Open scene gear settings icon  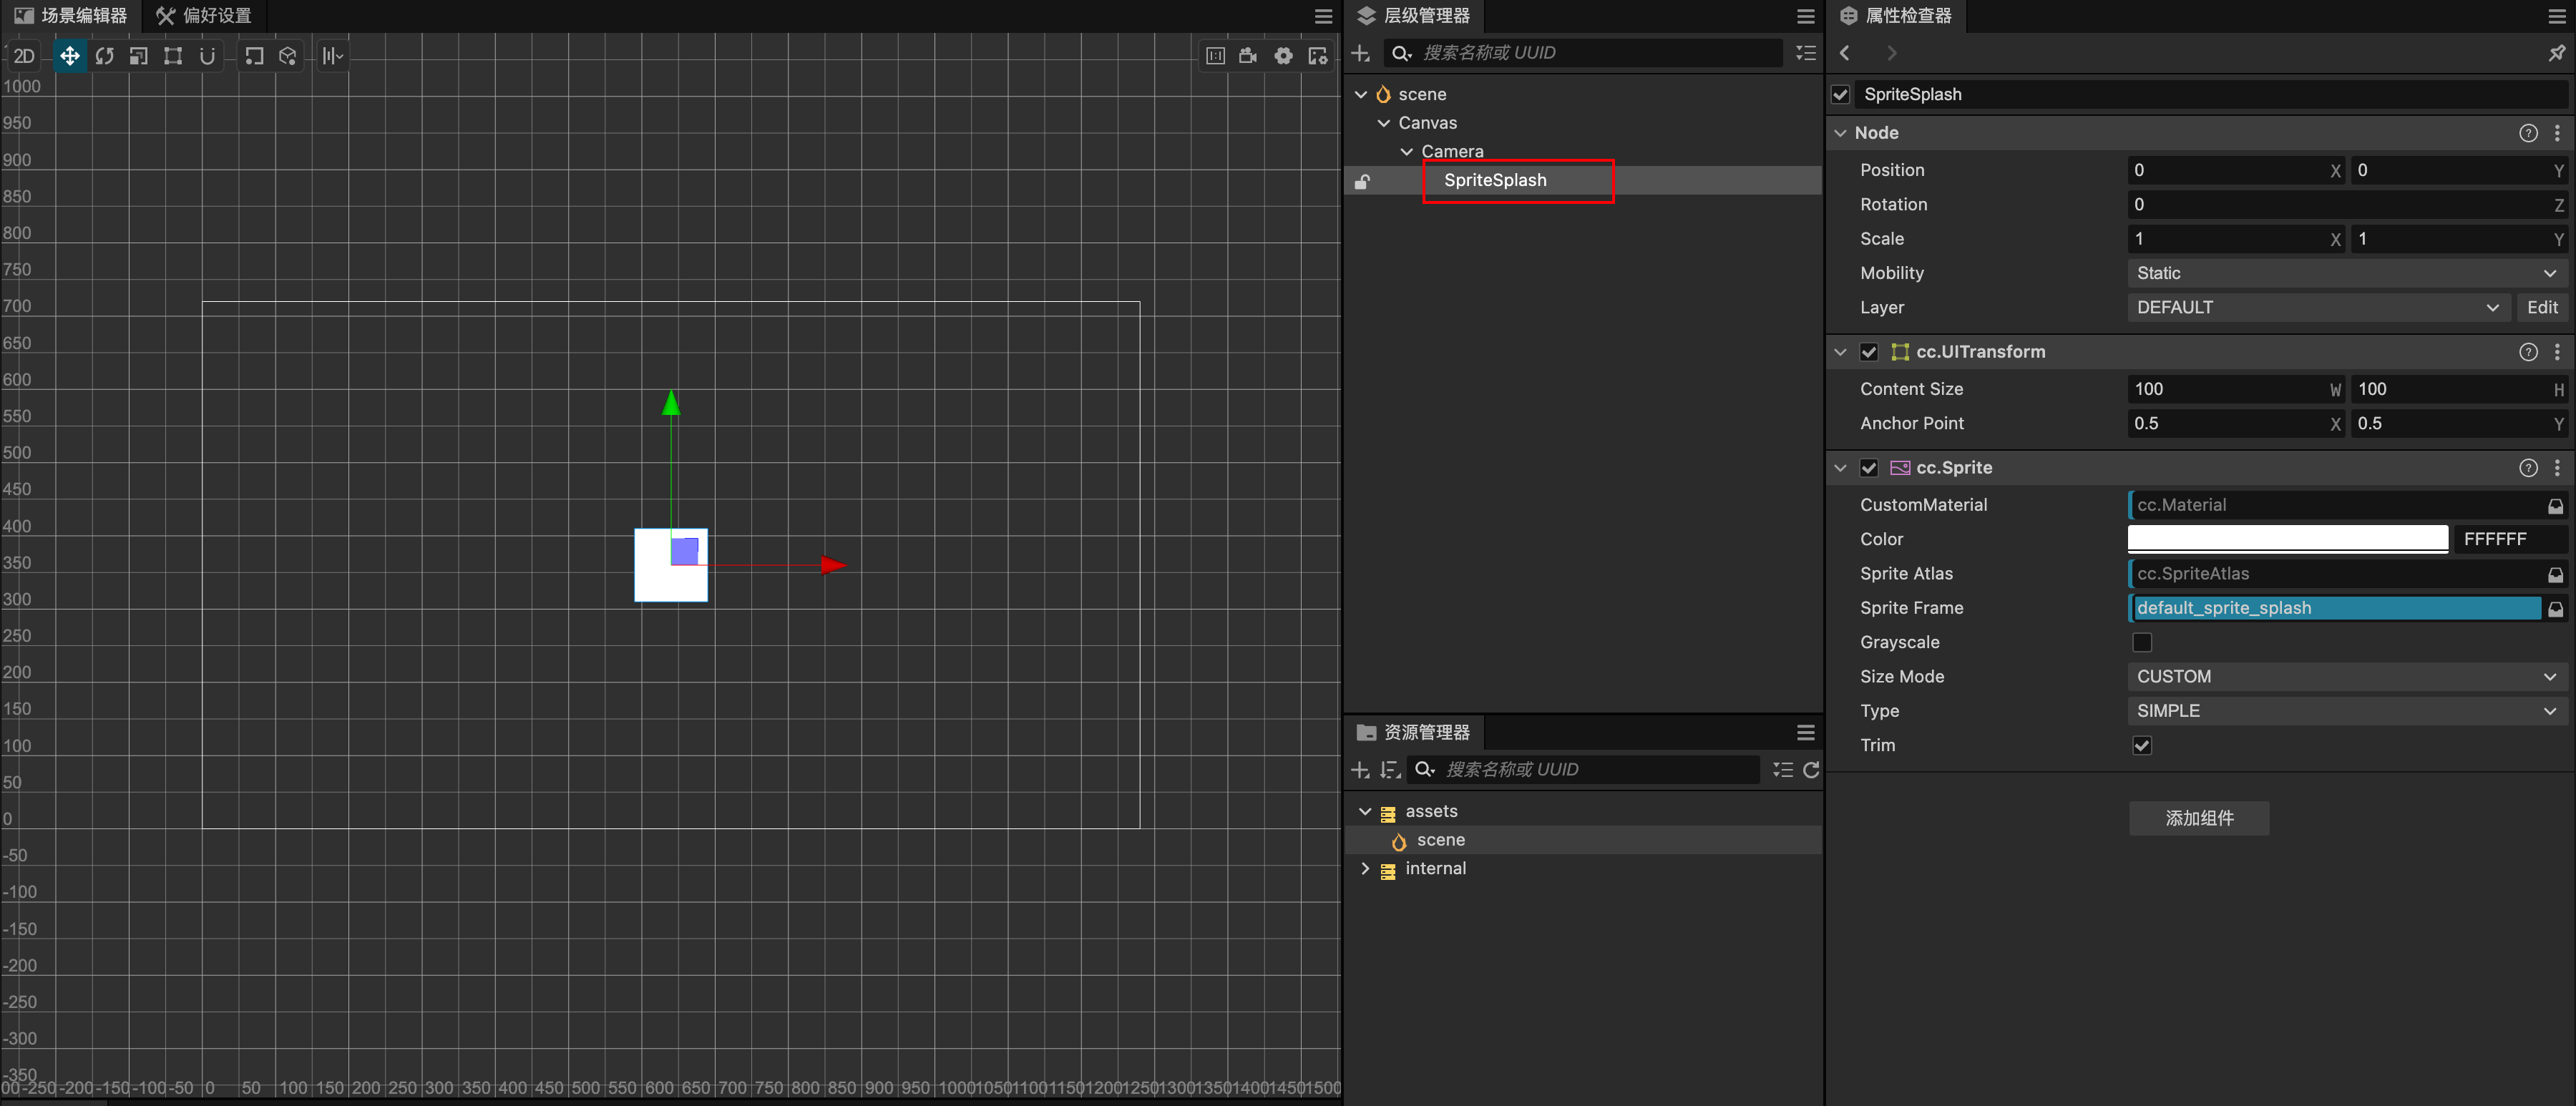point(1283,56)
